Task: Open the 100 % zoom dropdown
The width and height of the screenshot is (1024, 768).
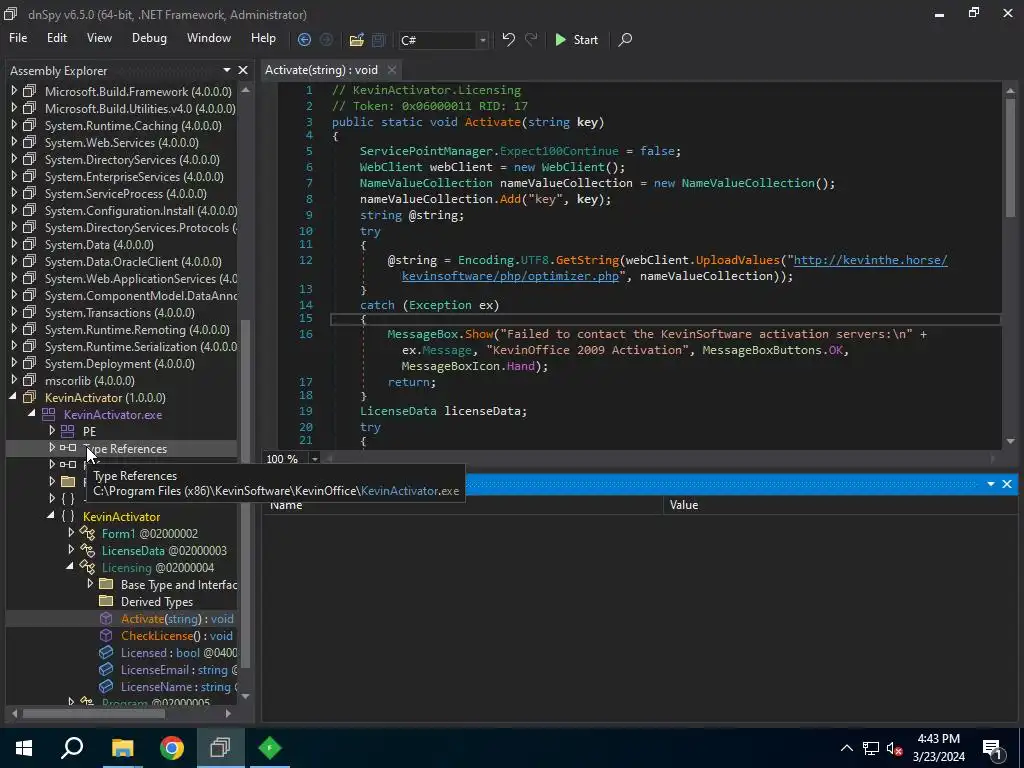Action: [x=314, y=459]
